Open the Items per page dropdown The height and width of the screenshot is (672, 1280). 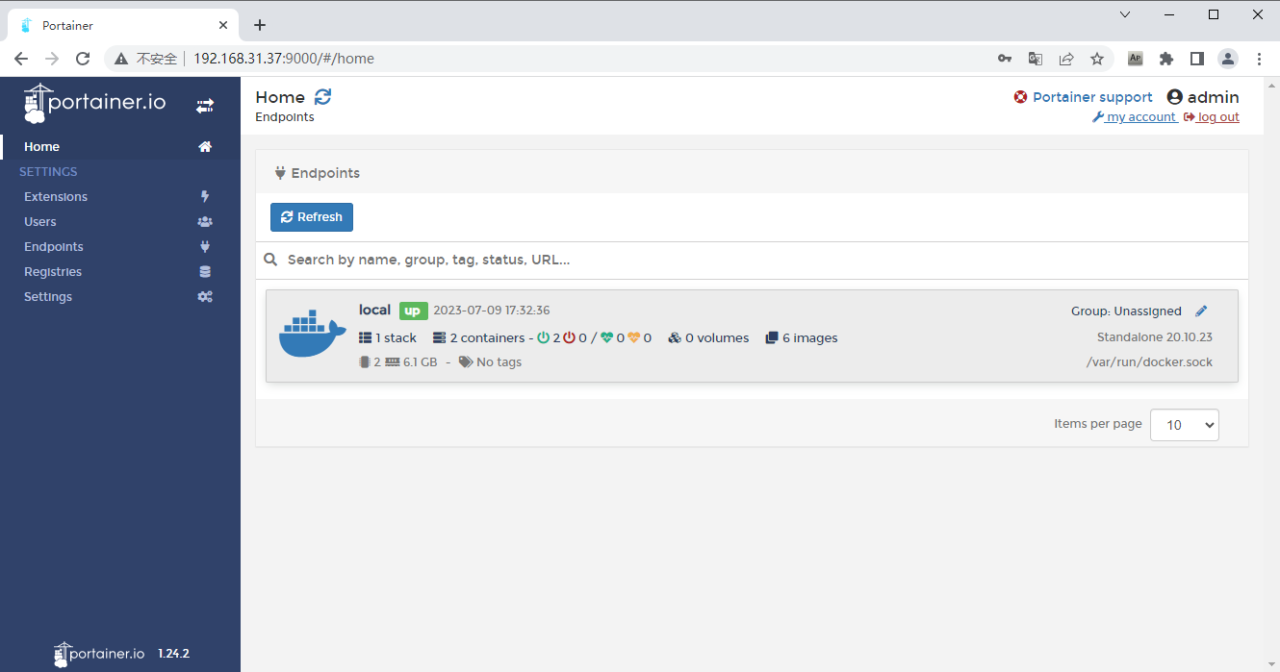click(1184, 425)
